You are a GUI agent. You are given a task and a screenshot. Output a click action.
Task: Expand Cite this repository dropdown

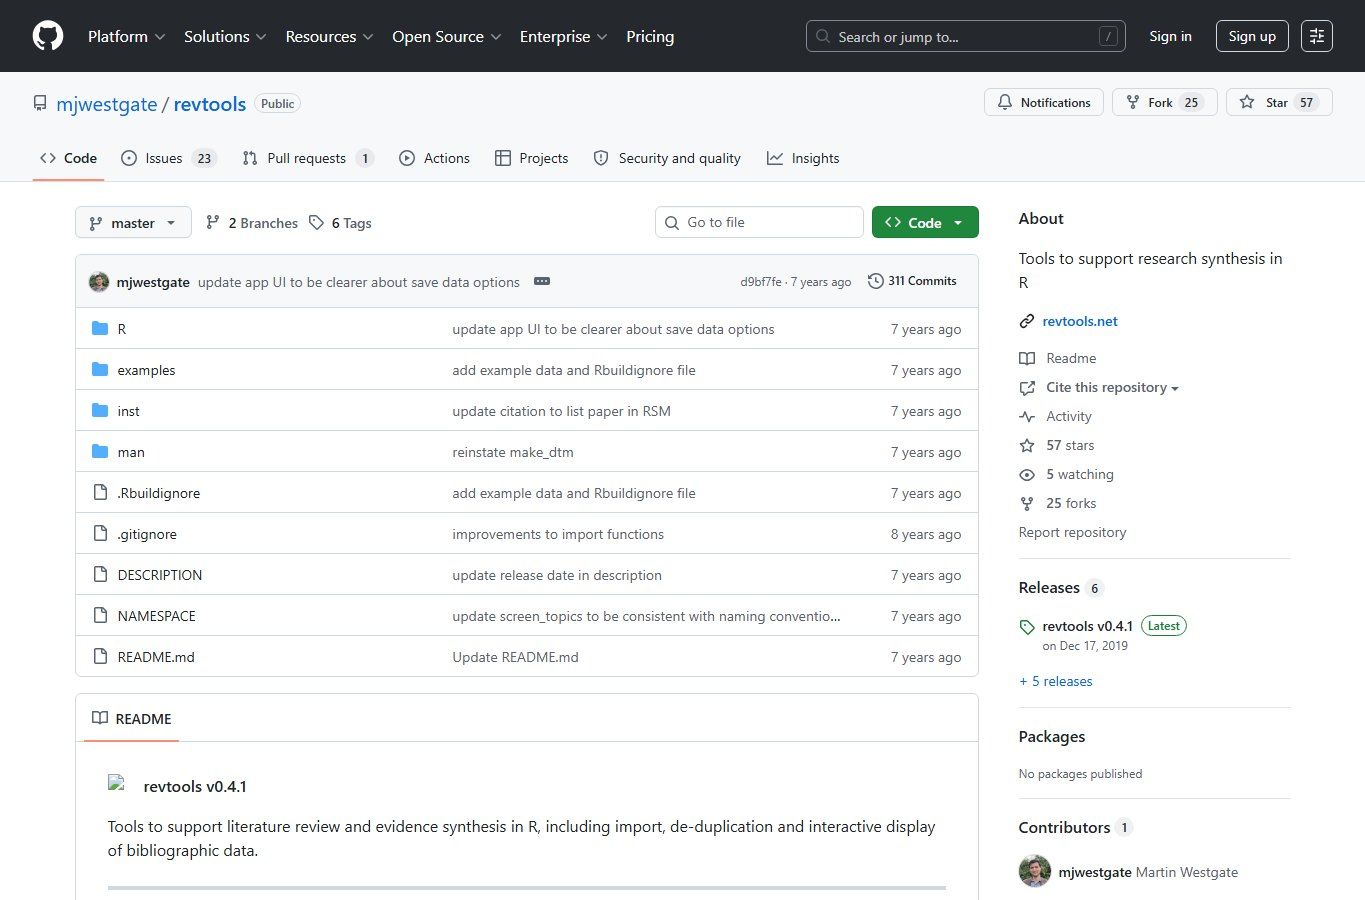point(1112,388)
